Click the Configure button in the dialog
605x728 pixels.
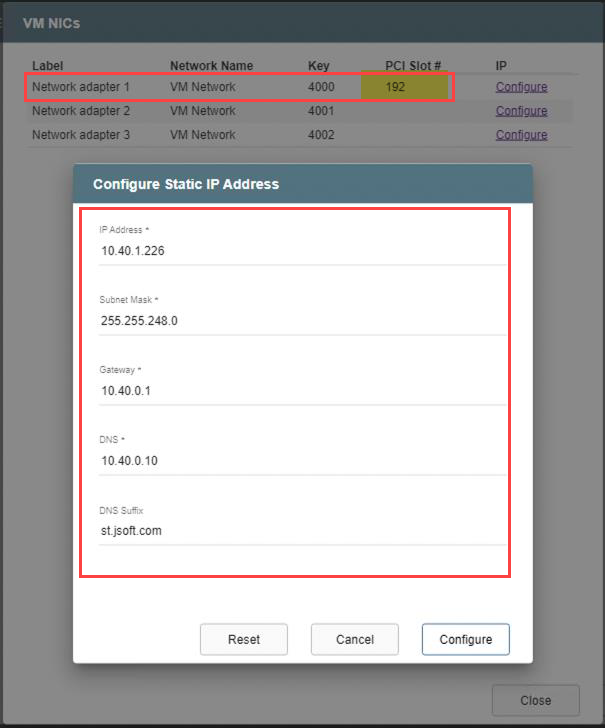click(465, 639)
